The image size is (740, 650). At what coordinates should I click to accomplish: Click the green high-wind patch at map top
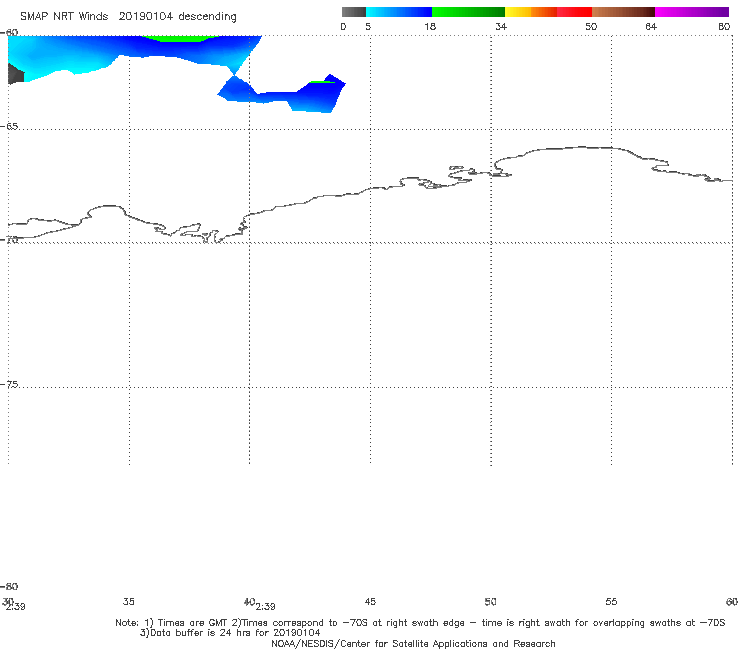[179, 38]
